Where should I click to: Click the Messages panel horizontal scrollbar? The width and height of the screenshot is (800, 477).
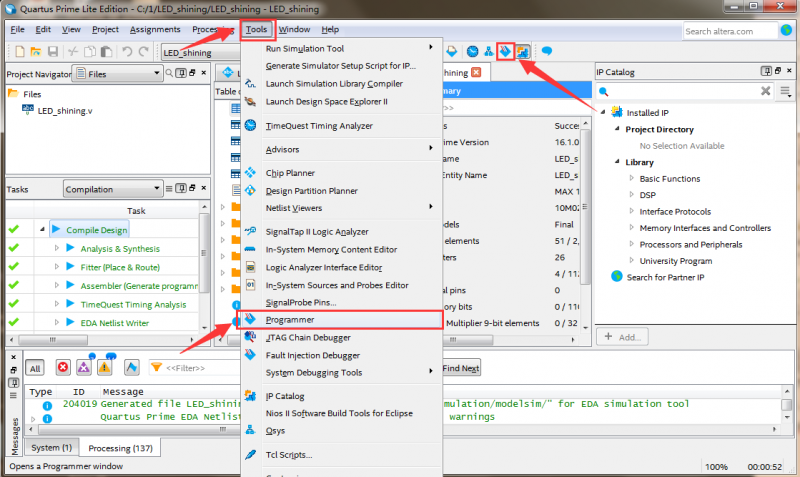(x=403, y=429)
